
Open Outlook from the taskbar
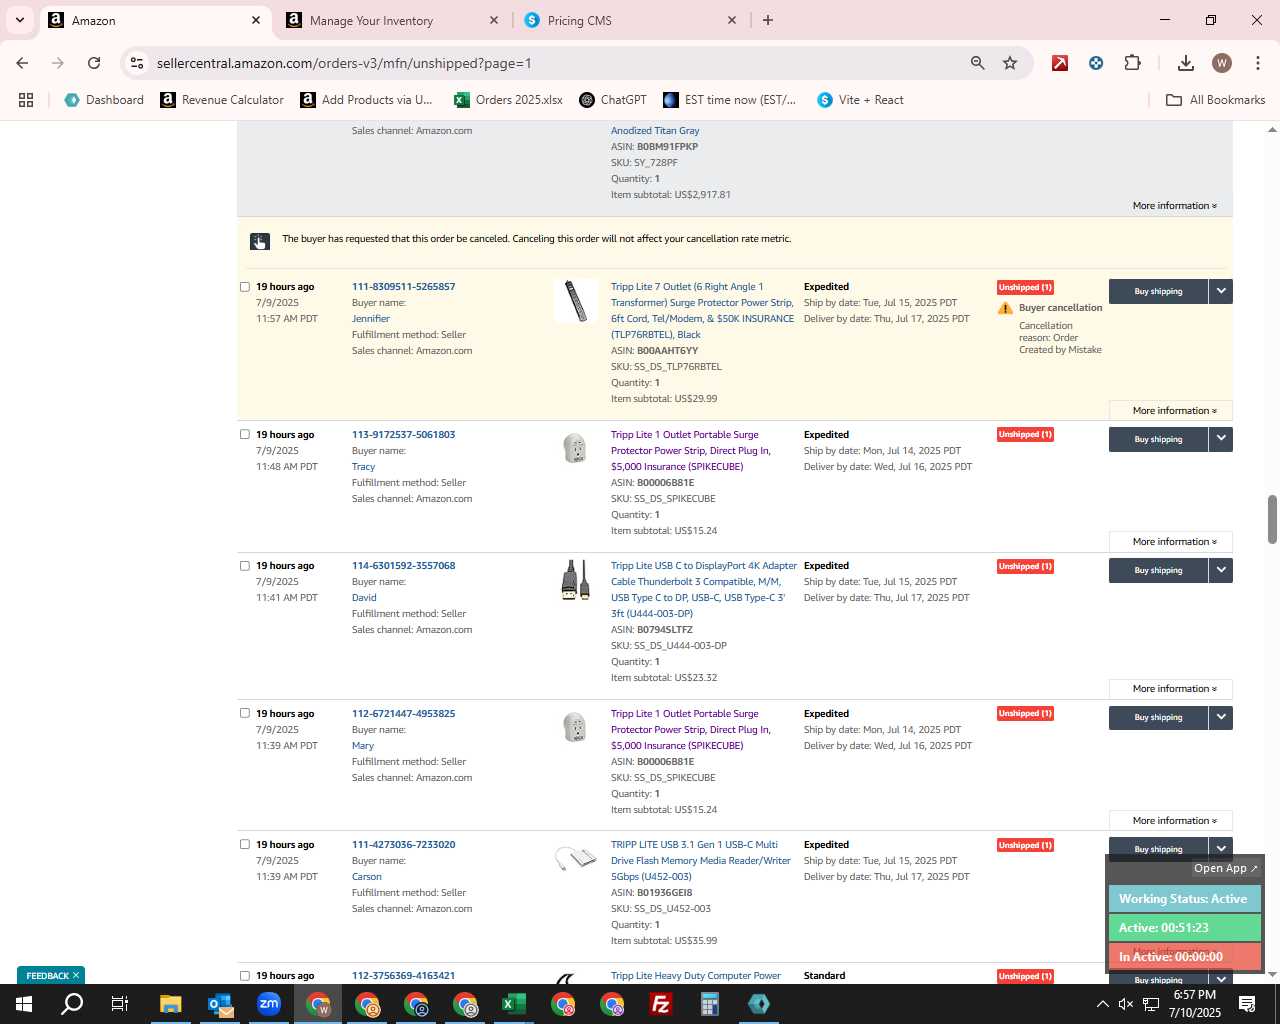pyautogui.click(x=220, y=1004)
